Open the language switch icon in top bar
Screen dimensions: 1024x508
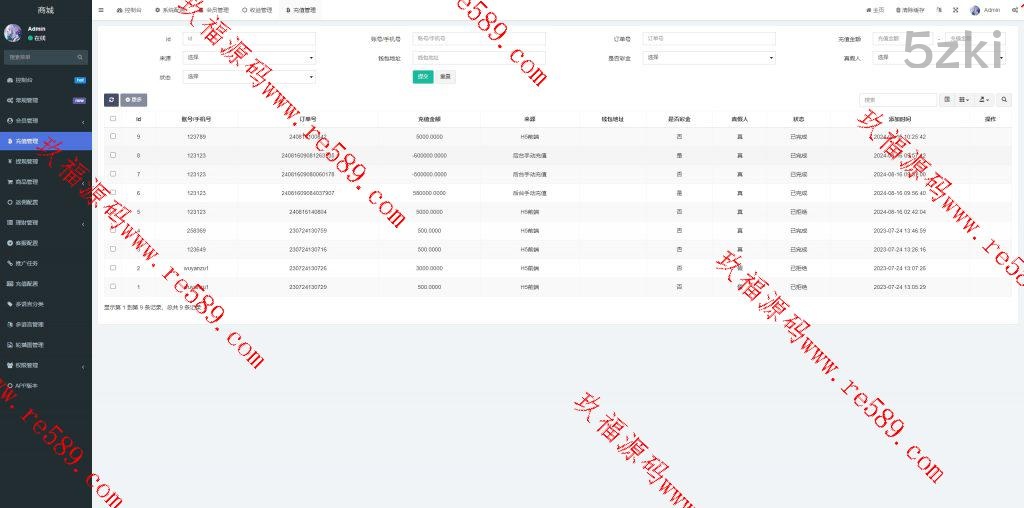click(x=939, y=10)
